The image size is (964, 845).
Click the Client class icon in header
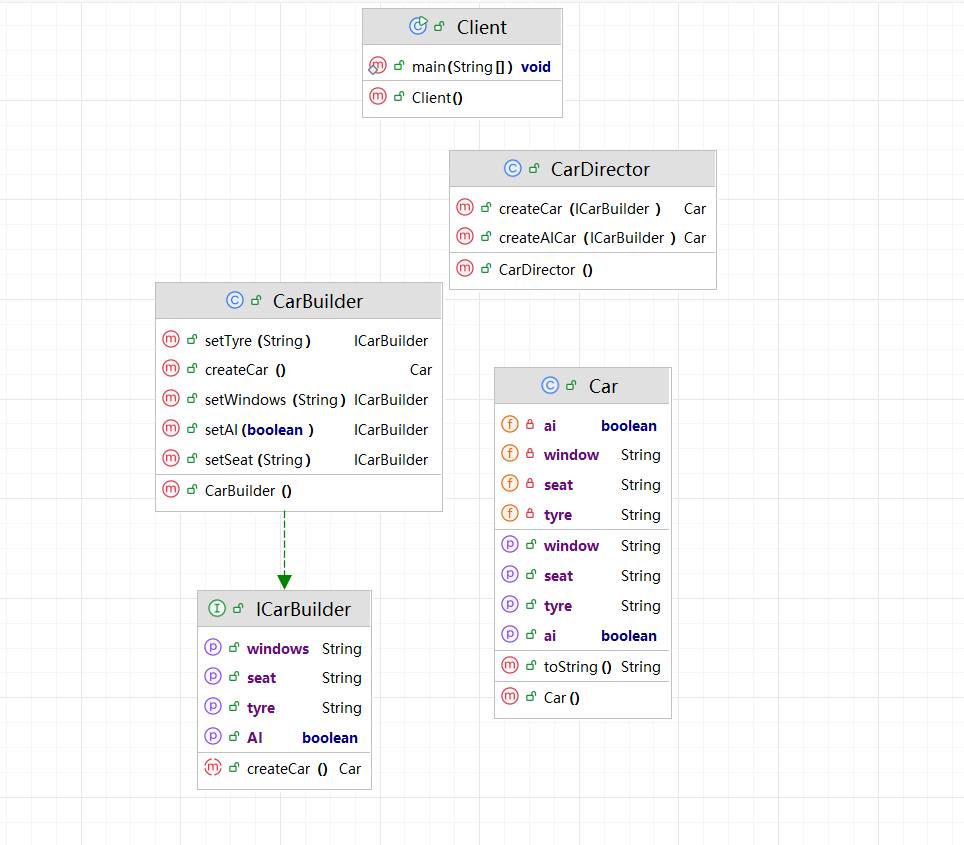pos(418,27)
